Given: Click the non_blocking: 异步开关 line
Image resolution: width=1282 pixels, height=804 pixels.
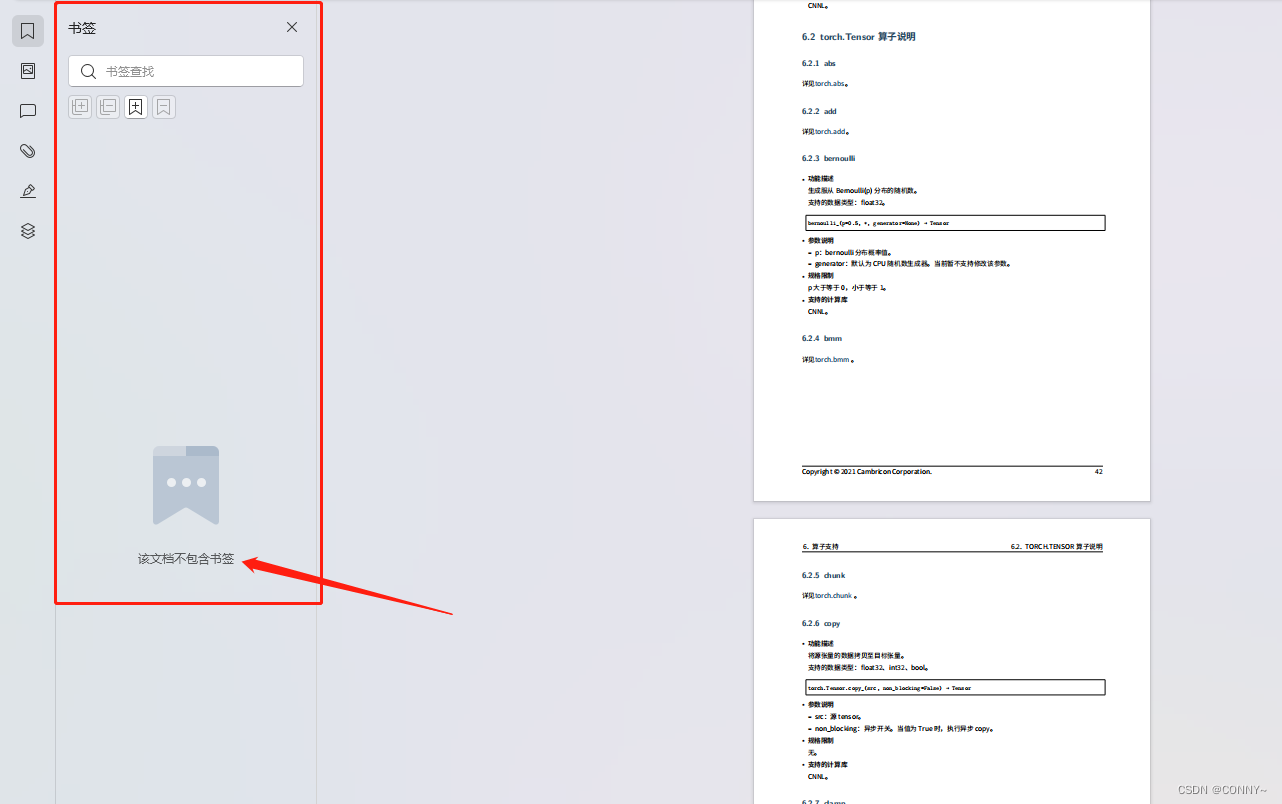Looking at the screenshot, I should point(904,729).
